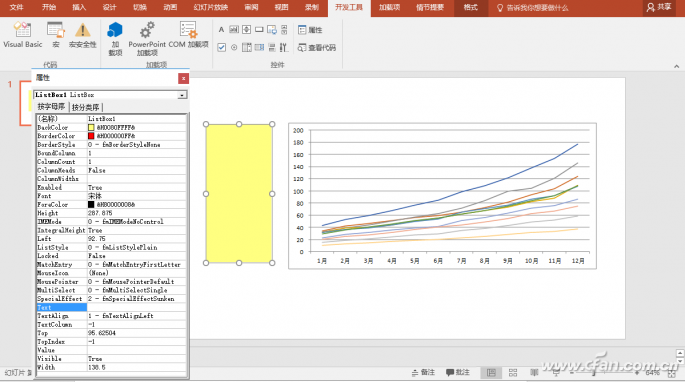Select the line chart on the slide
685x382 pixels.
(x=442, y=196)
